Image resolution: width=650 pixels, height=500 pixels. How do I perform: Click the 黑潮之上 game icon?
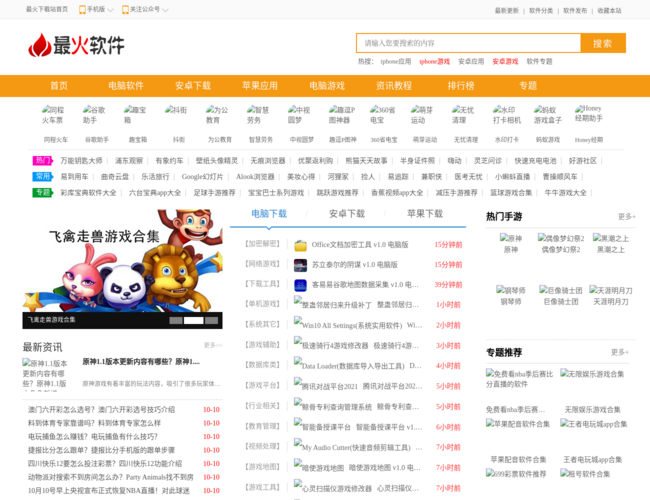tap(611, 238)
